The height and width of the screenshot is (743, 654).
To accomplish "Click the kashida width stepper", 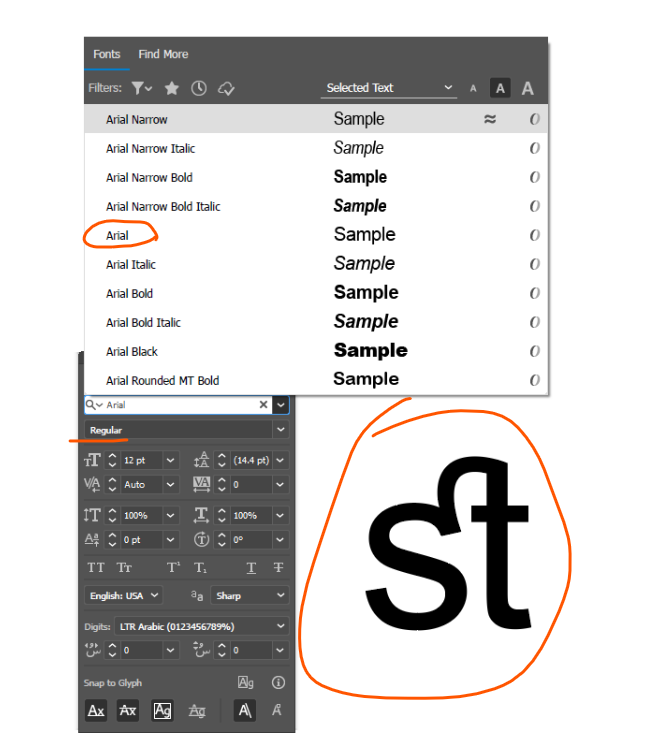I will click(112, 650).
